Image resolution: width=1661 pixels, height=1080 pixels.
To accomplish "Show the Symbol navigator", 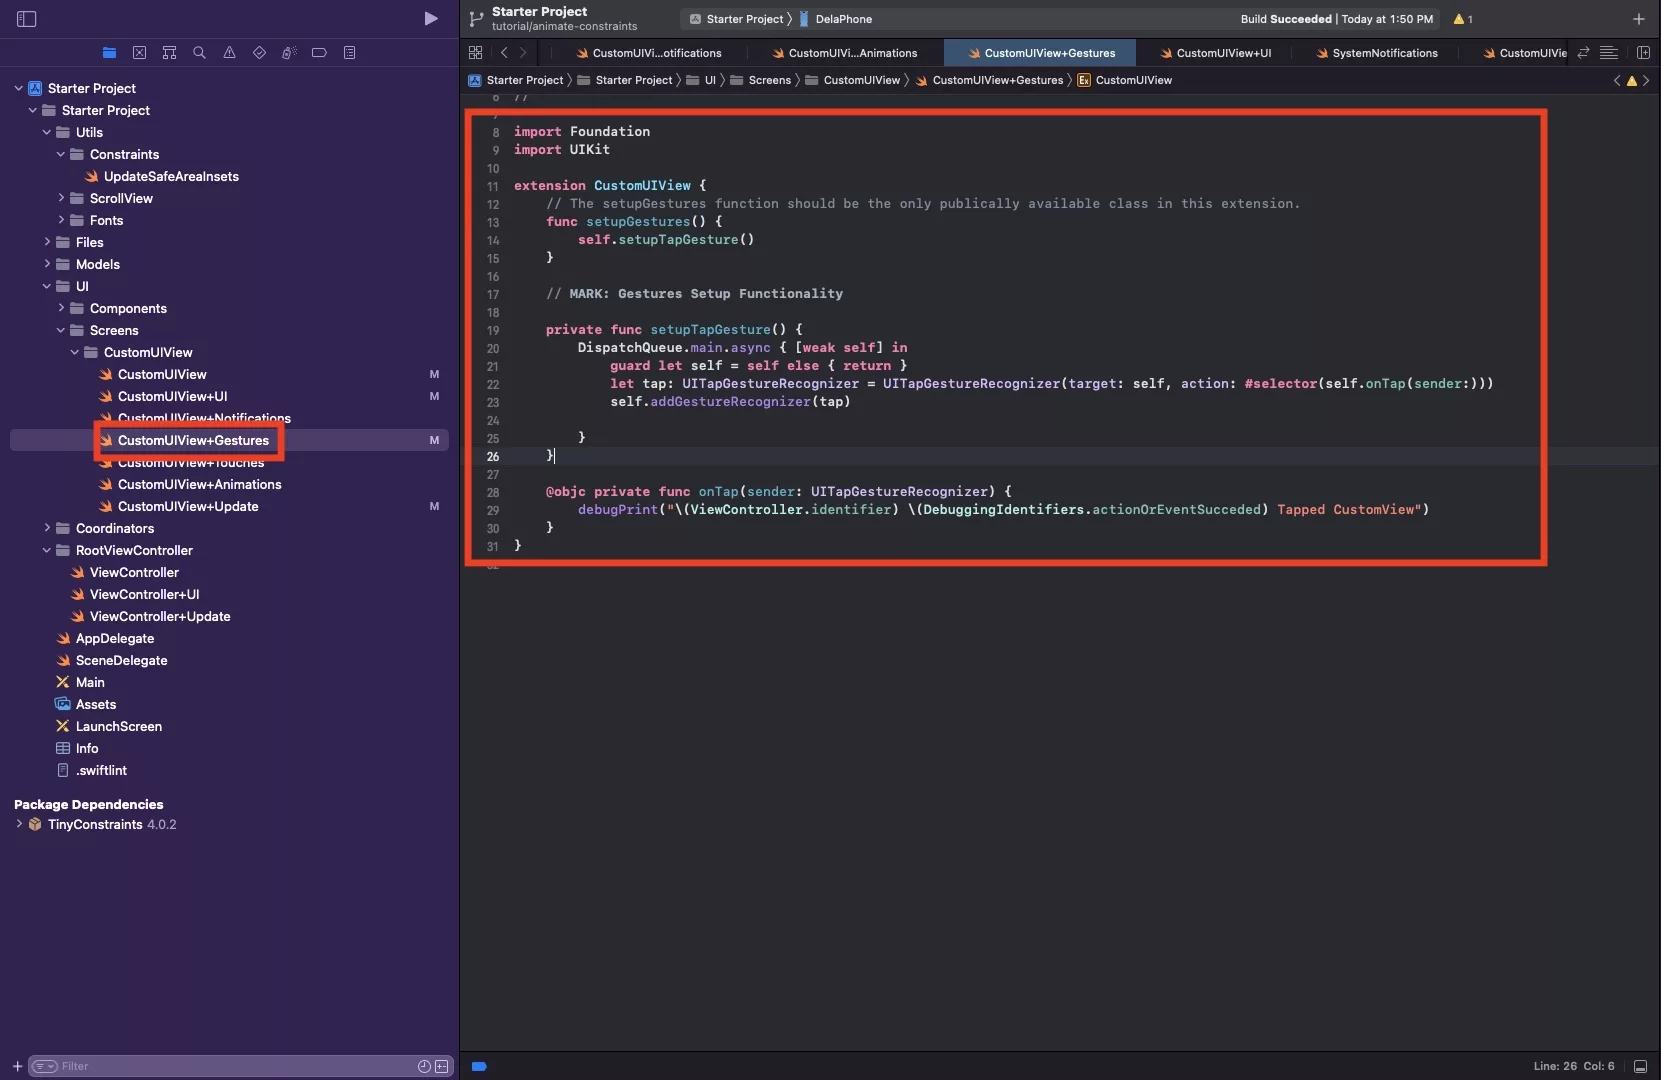I will (x=169, y=53).
